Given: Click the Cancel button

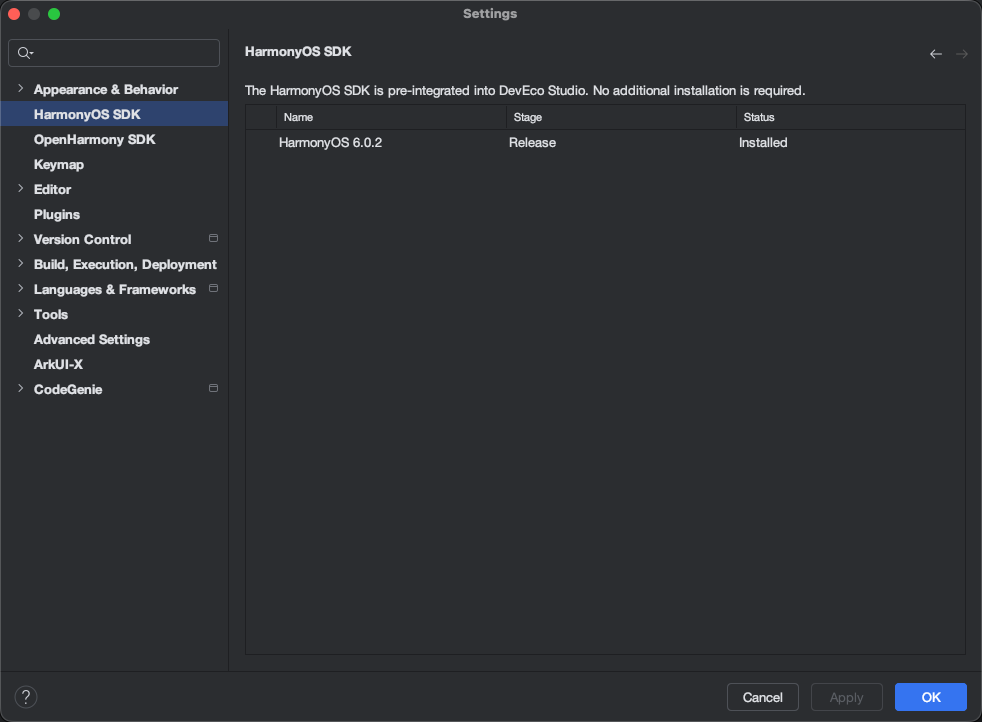Looking at the screenshot, I should (x=762, y=697).
